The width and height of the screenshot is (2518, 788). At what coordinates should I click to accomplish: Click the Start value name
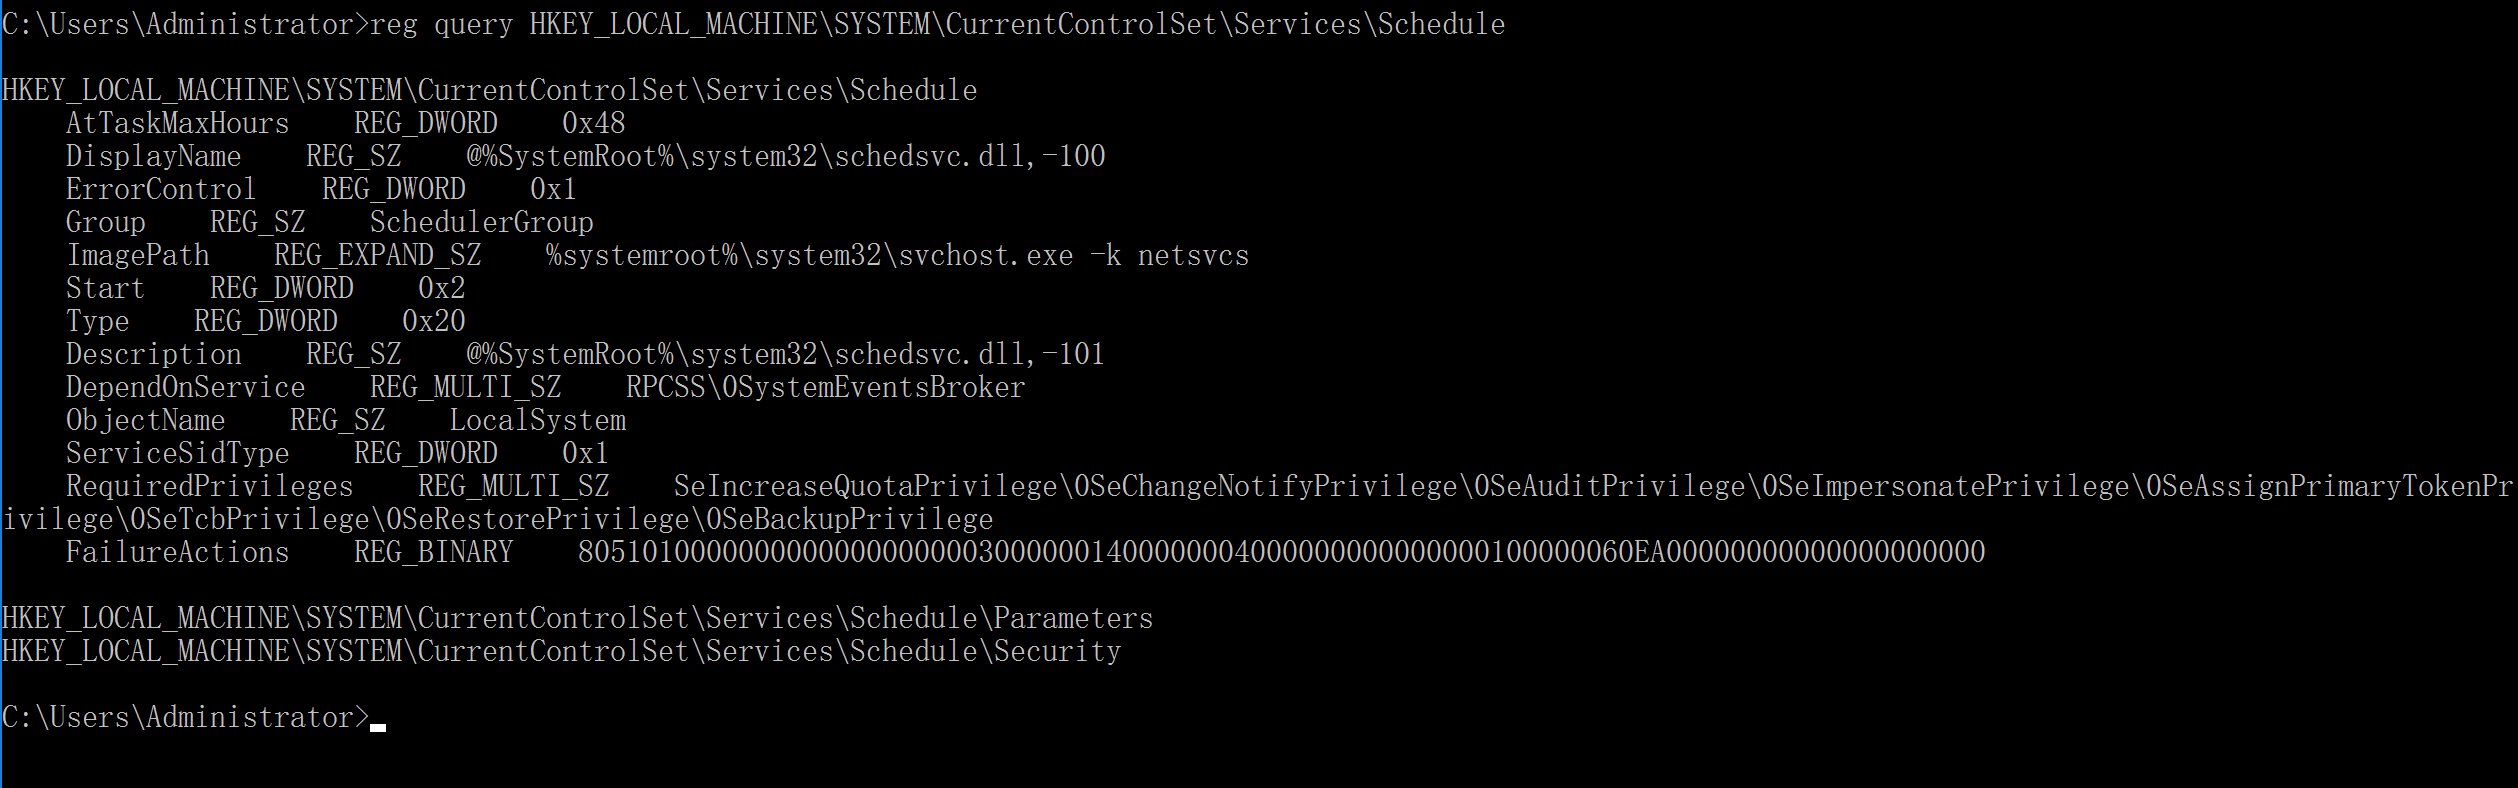point(105,289)
